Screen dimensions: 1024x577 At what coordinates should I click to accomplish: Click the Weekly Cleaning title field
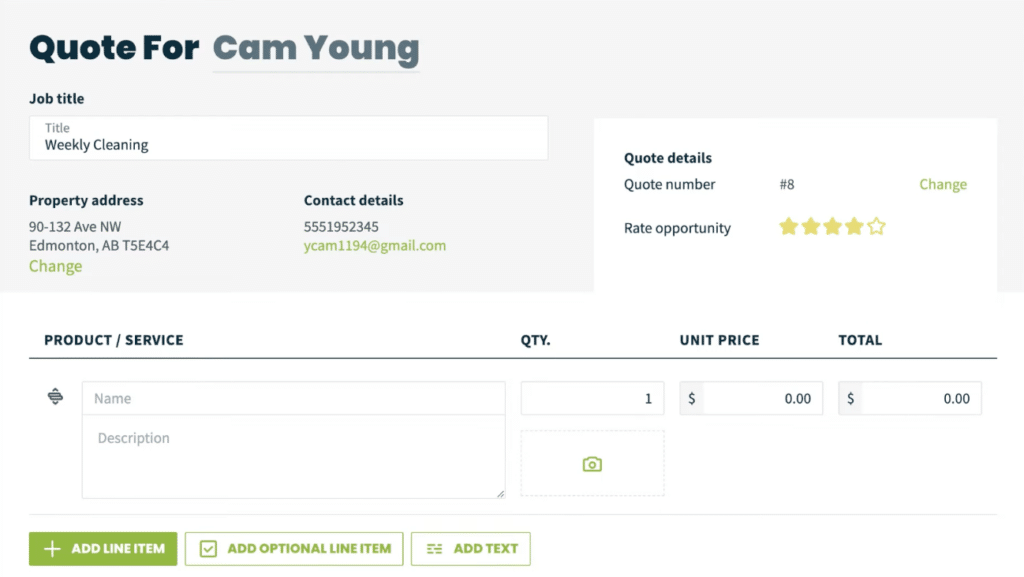pos(289,138)
